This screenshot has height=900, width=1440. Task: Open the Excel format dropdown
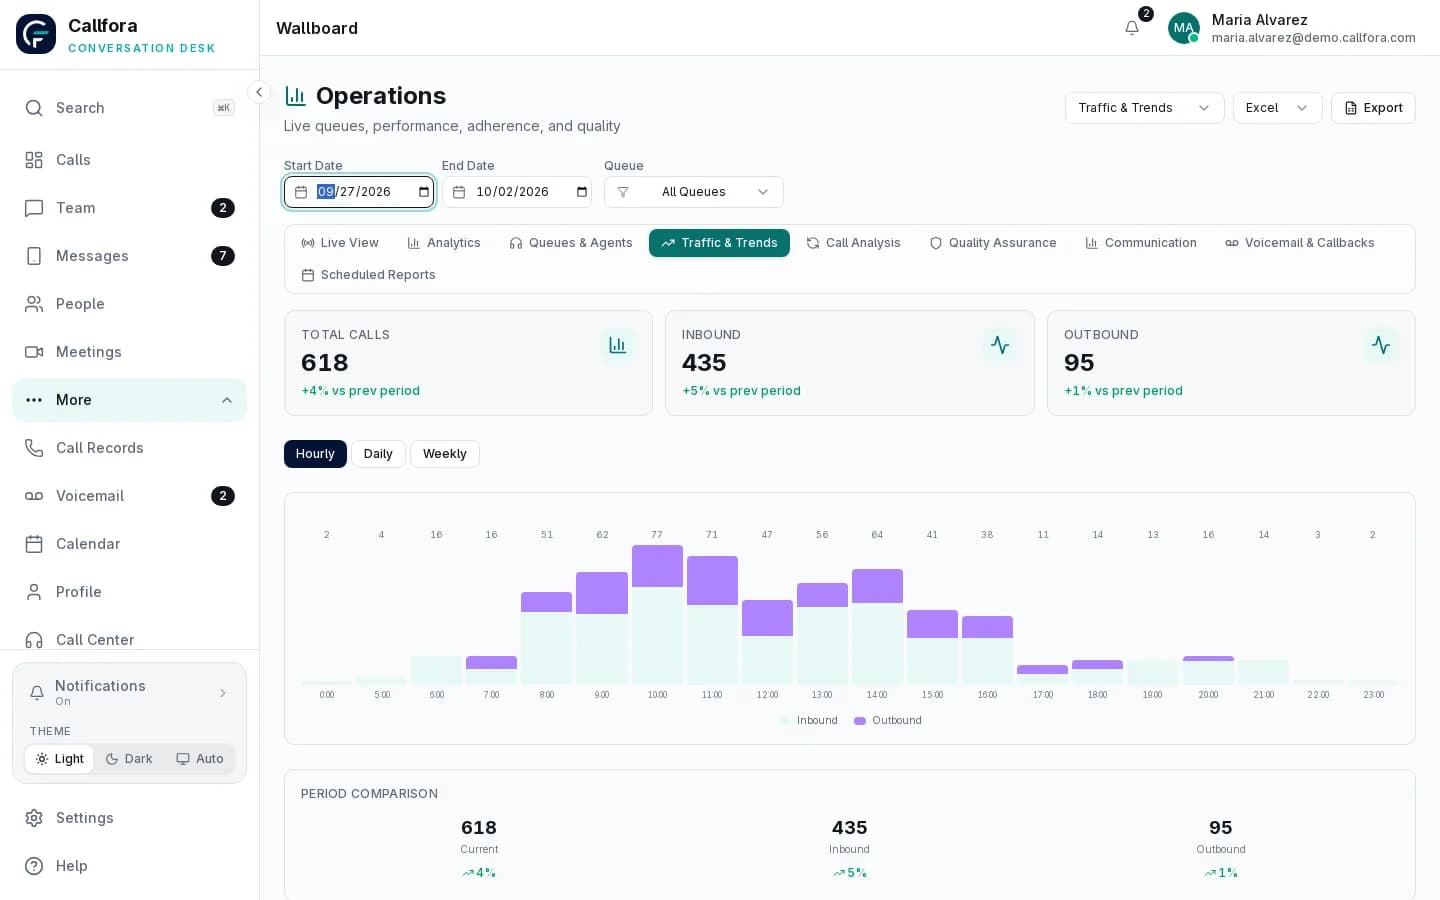pyautogui.click(x=1277, y=108)
